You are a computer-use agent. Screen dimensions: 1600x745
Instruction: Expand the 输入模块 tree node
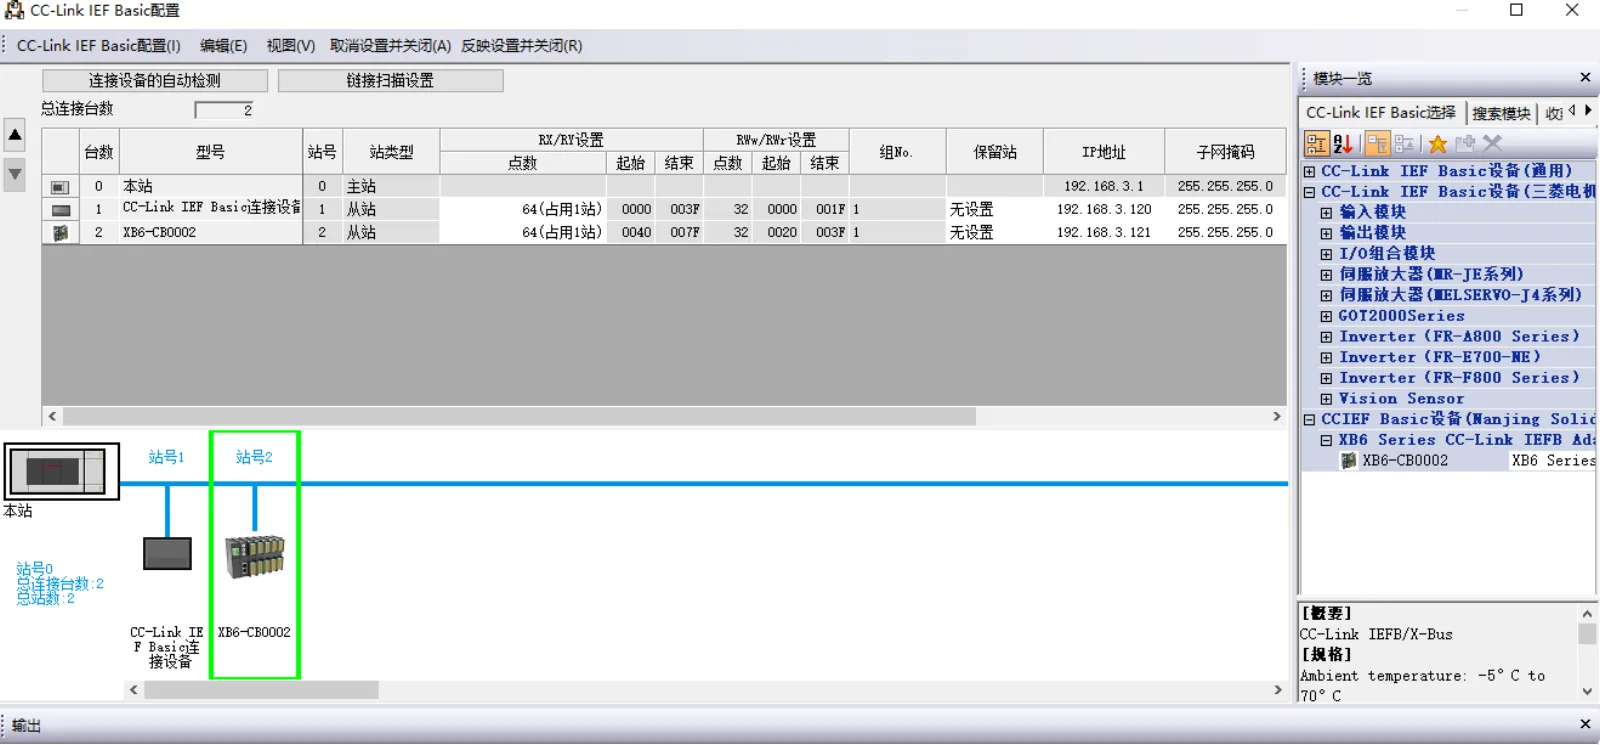click(1326, 213)
